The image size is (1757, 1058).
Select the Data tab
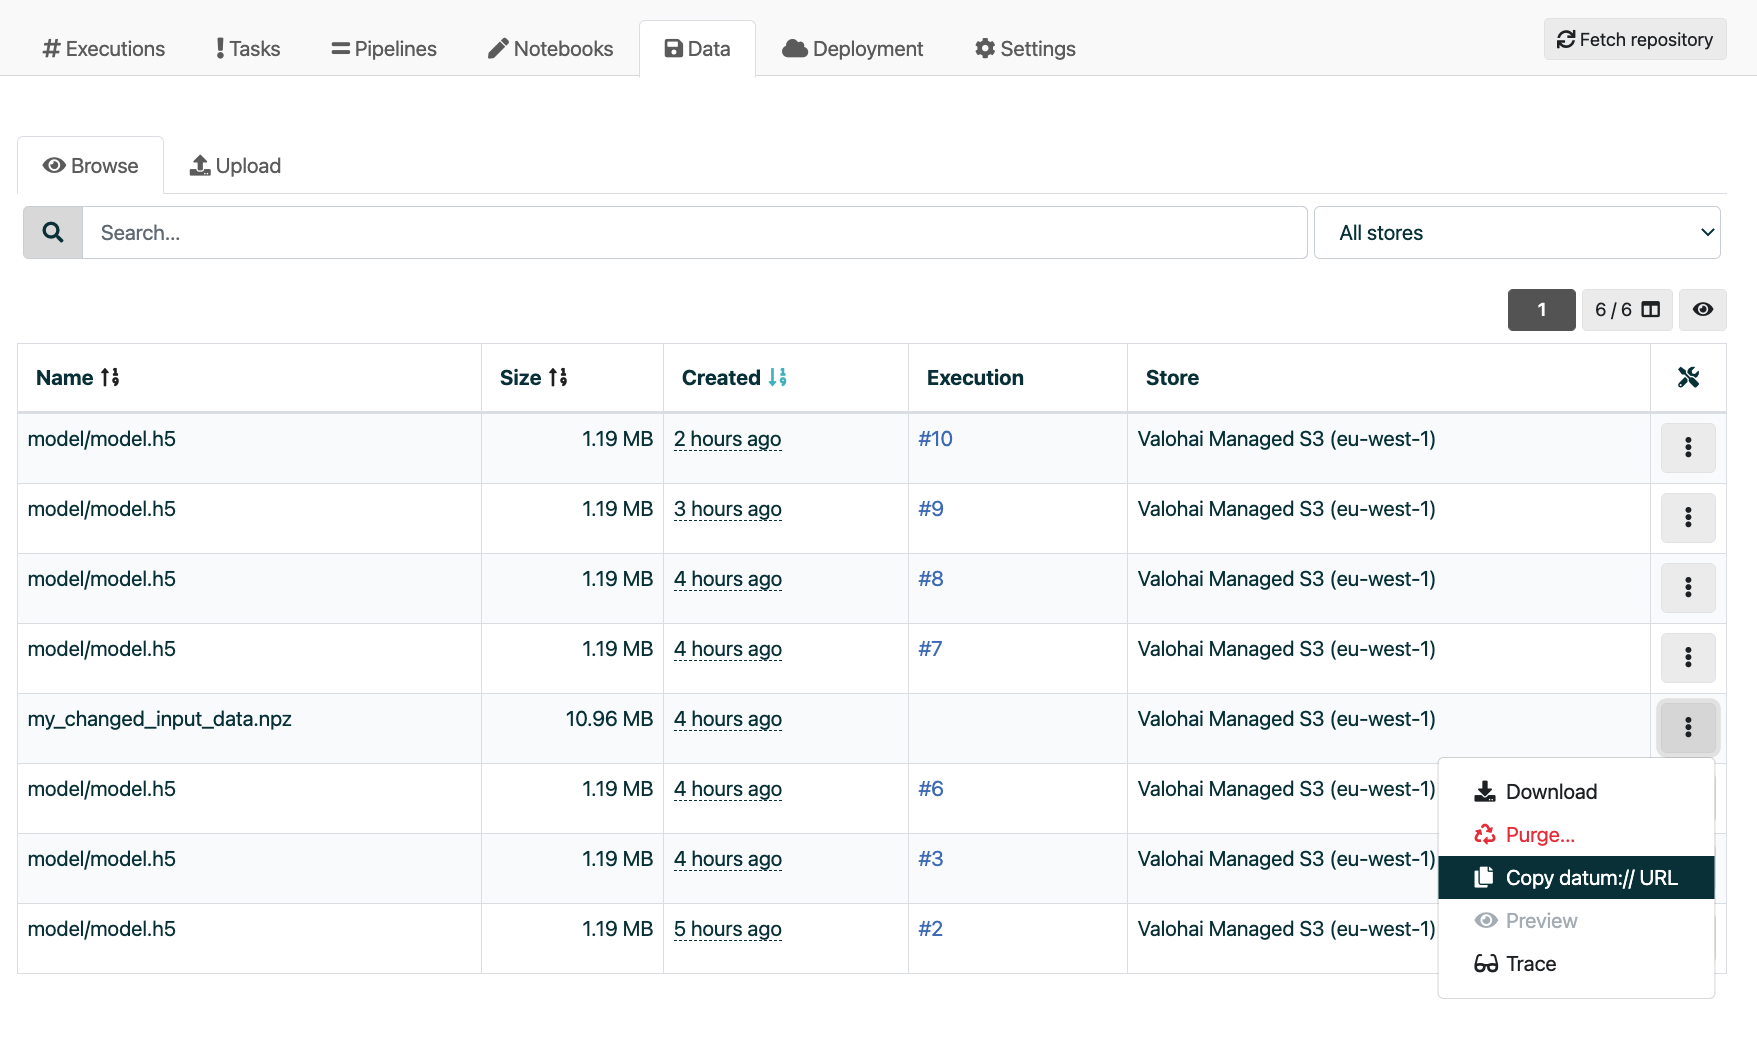click(x=697, y=49)
